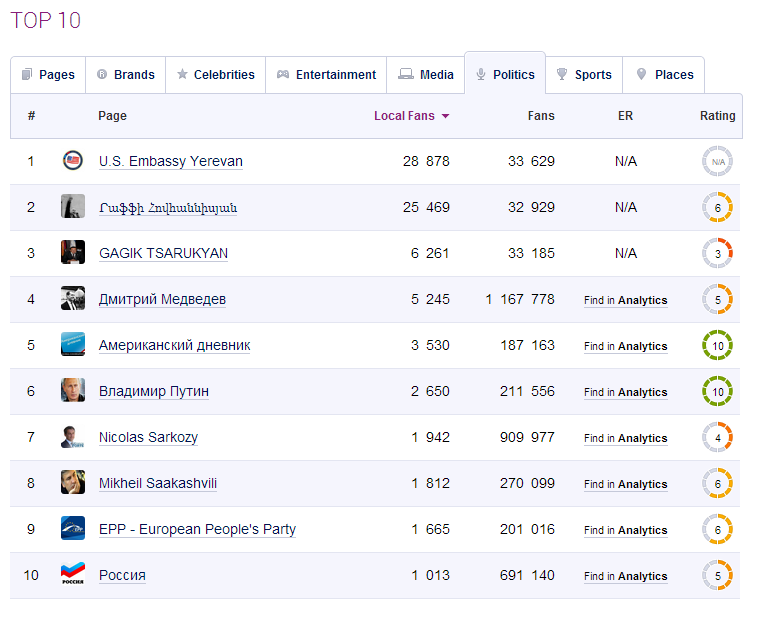
Task: Open the Pages tab
Action: pyautogui.click(x=48, y=75)
